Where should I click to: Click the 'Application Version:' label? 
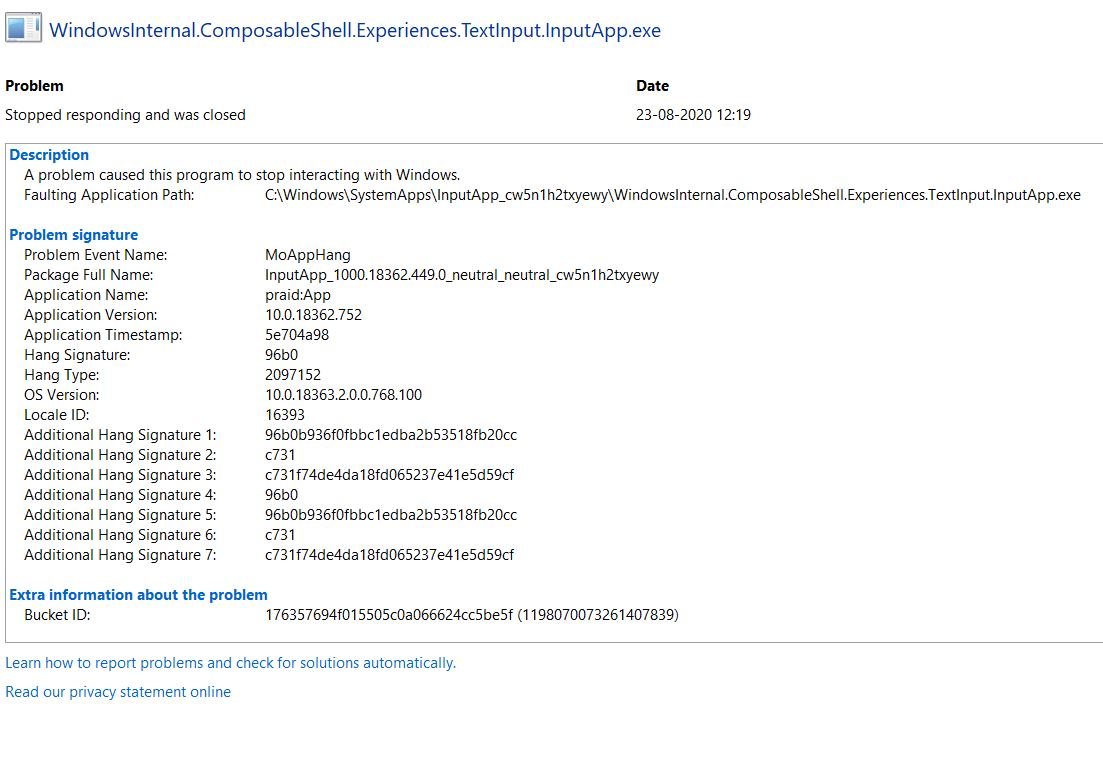(91, 315)
